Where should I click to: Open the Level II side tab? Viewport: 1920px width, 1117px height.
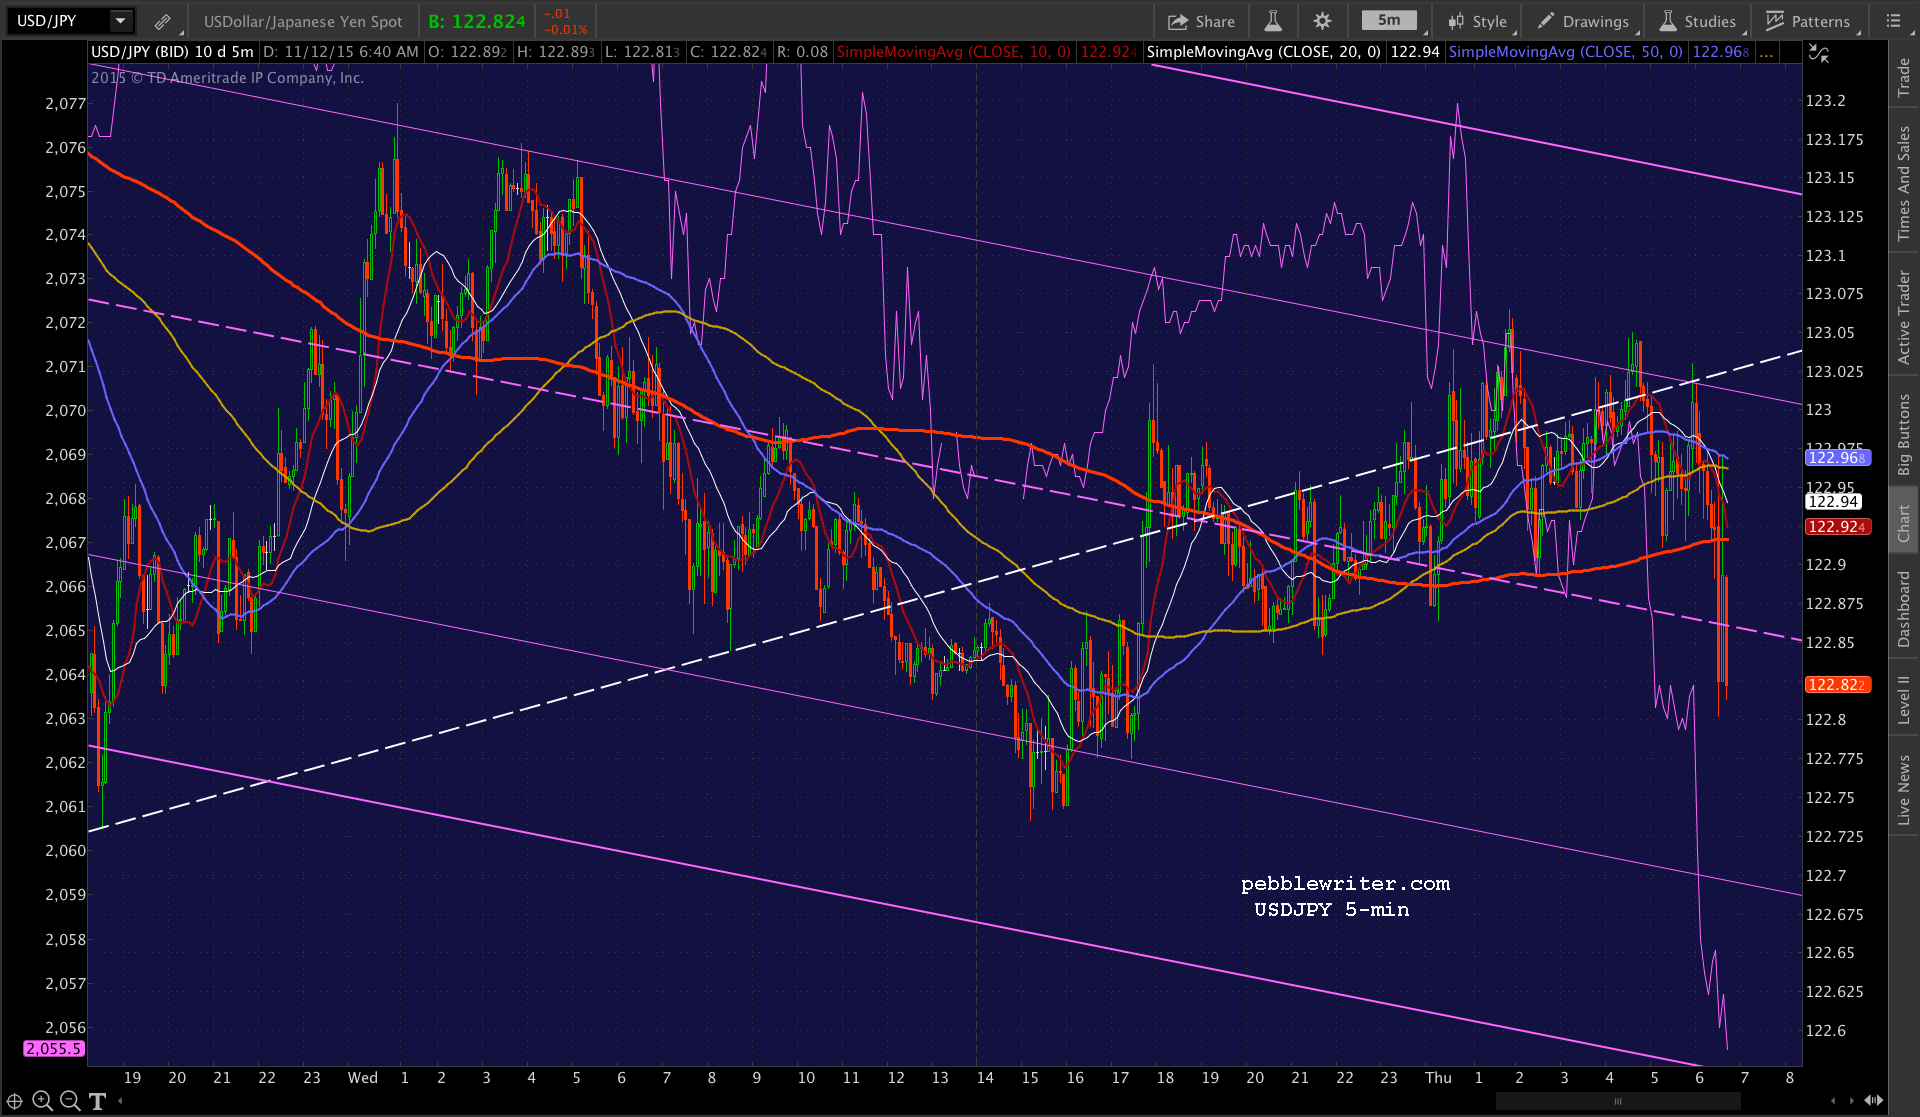pos(1904,699)
